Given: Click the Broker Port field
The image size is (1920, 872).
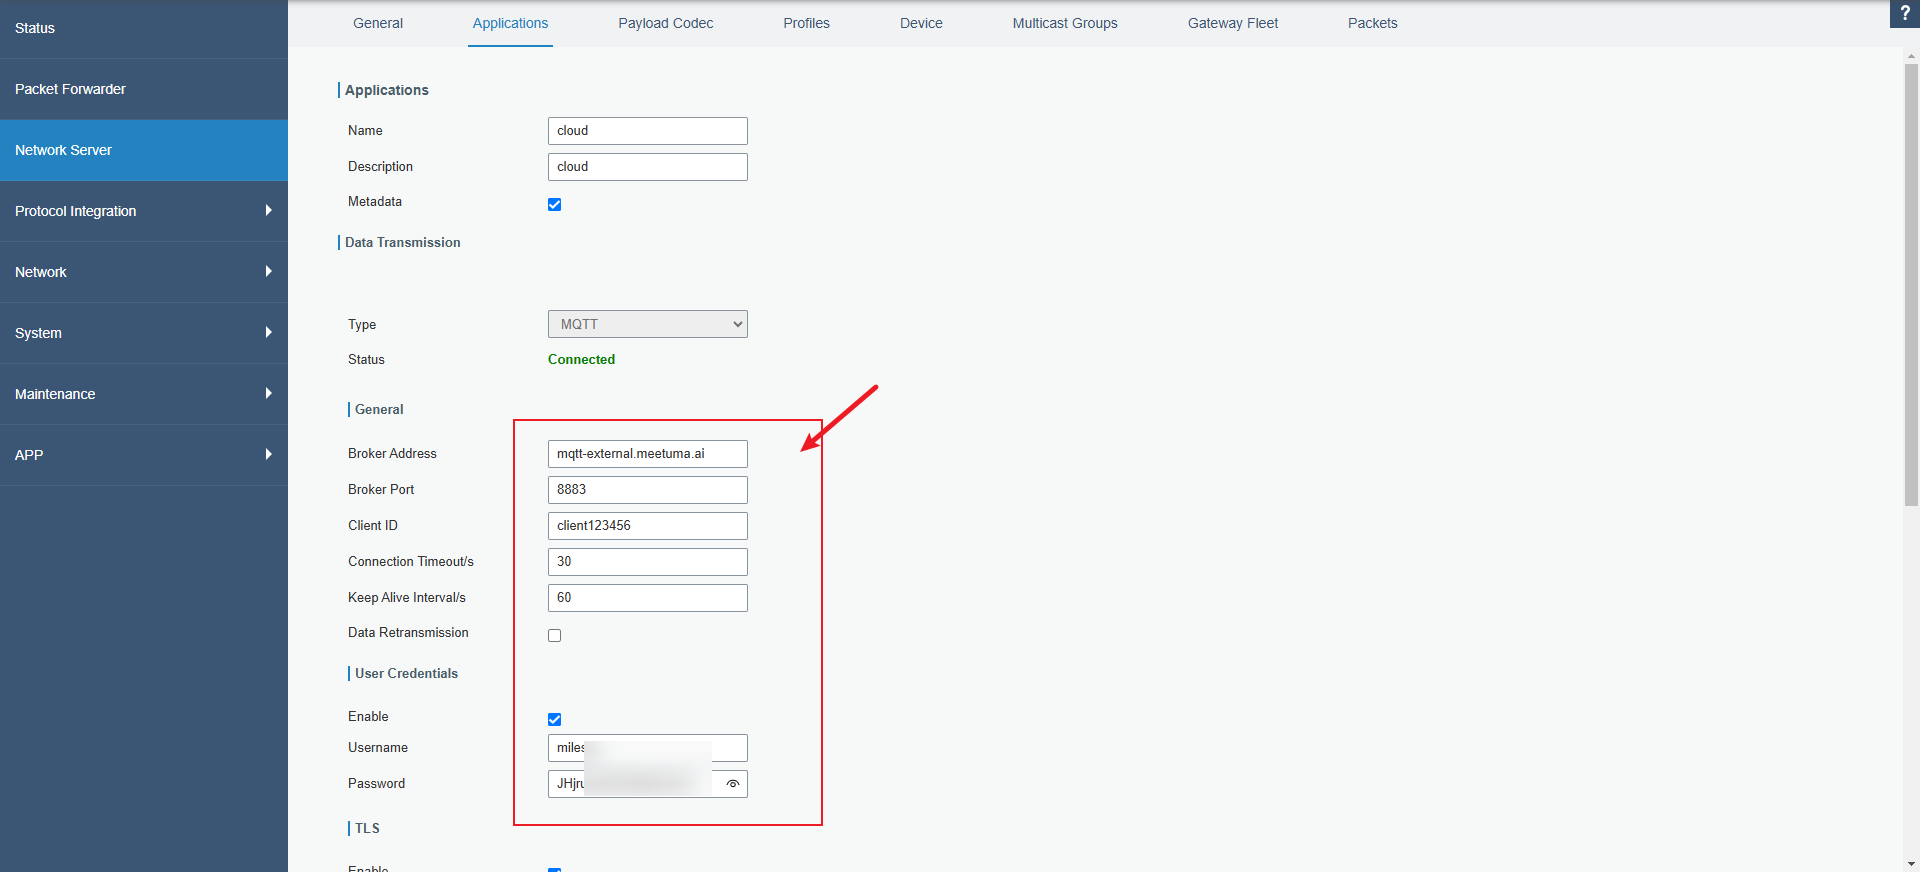Looking at the screenshot, I should [x=648, y=490].
